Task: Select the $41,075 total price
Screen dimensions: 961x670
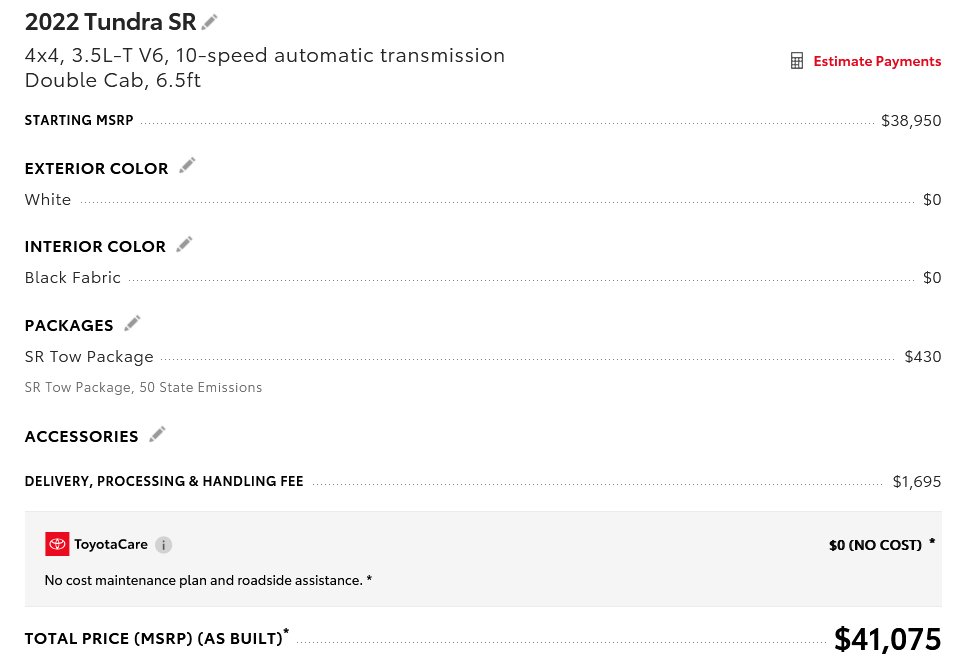Action: click(x=887, y=639)
